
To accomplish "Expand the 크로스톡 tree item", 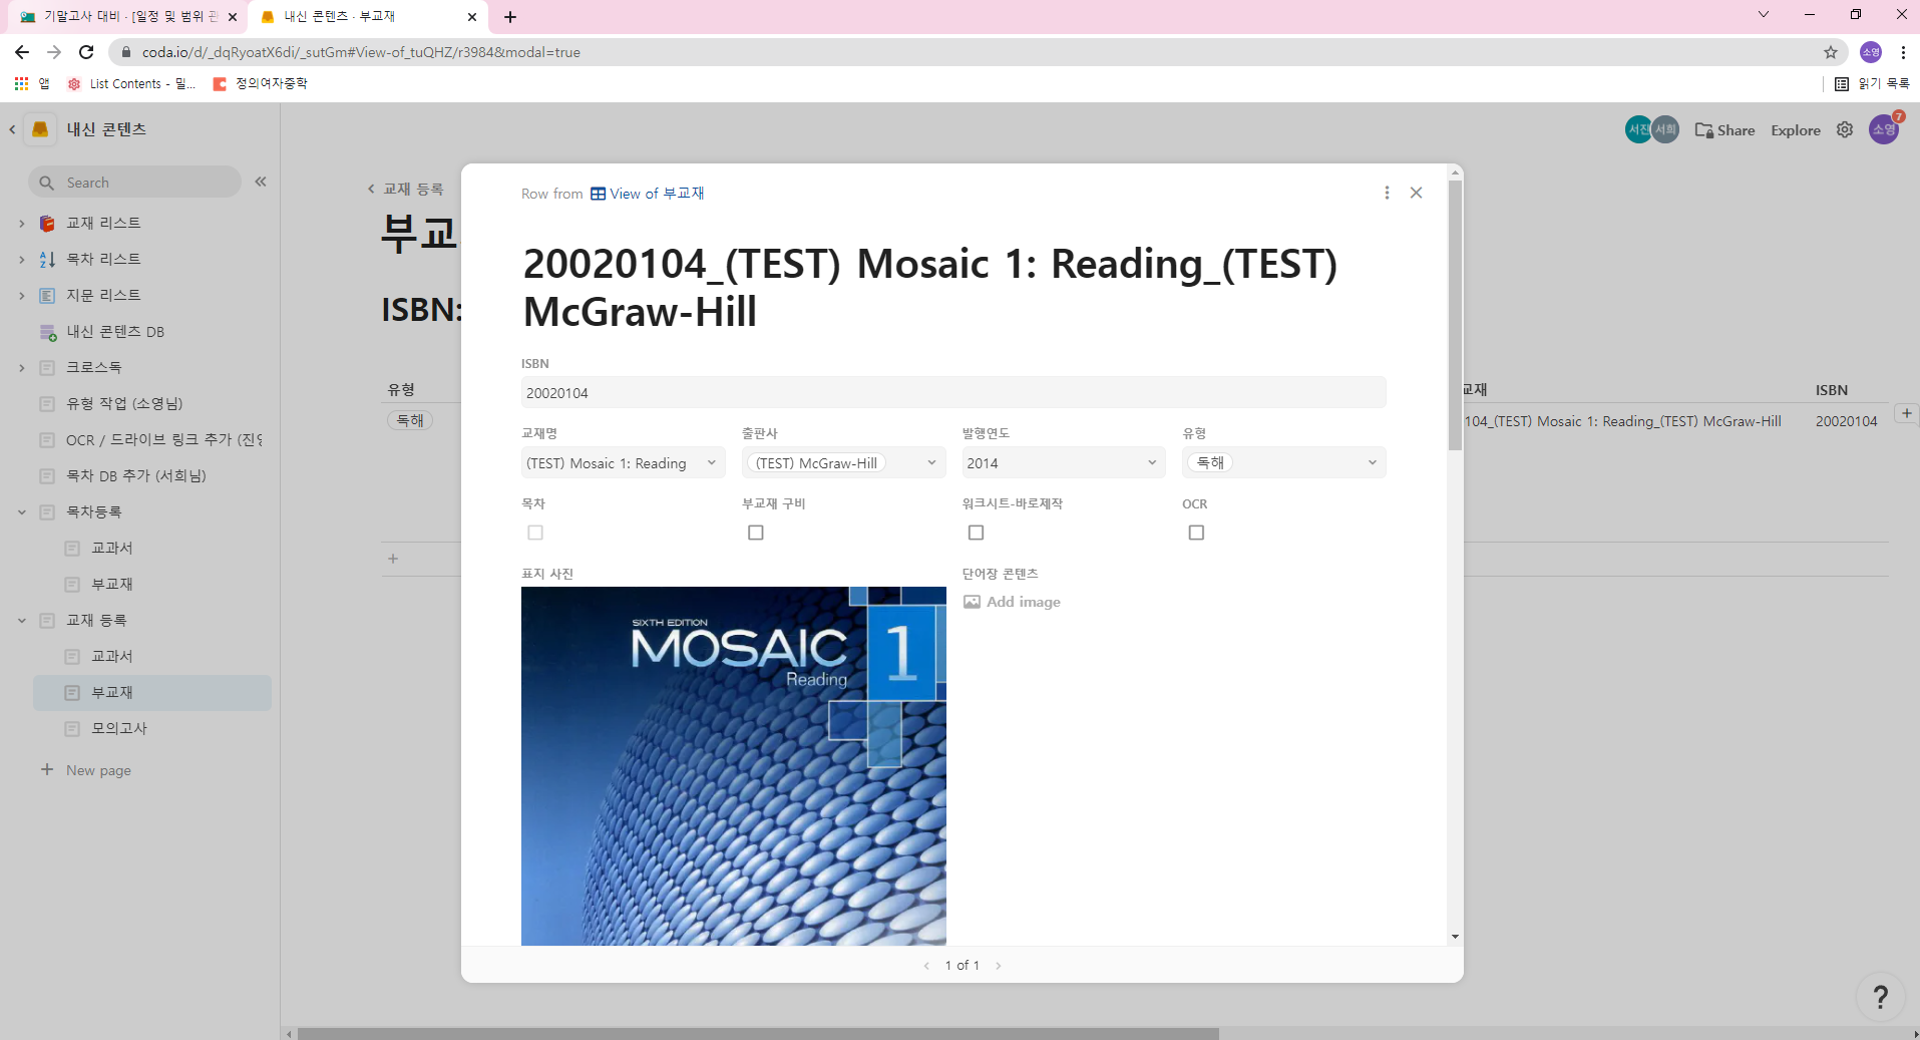I will (x=22, y=368).
